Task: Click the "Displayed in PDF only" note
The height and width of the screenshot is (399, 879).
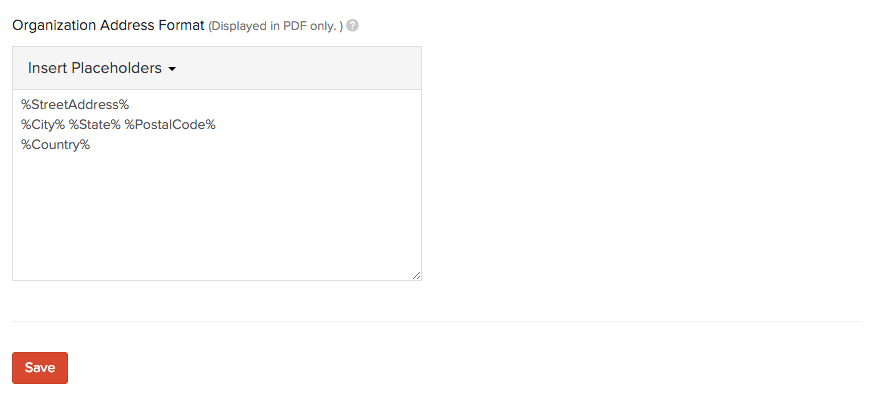Action: pos(275,26)
